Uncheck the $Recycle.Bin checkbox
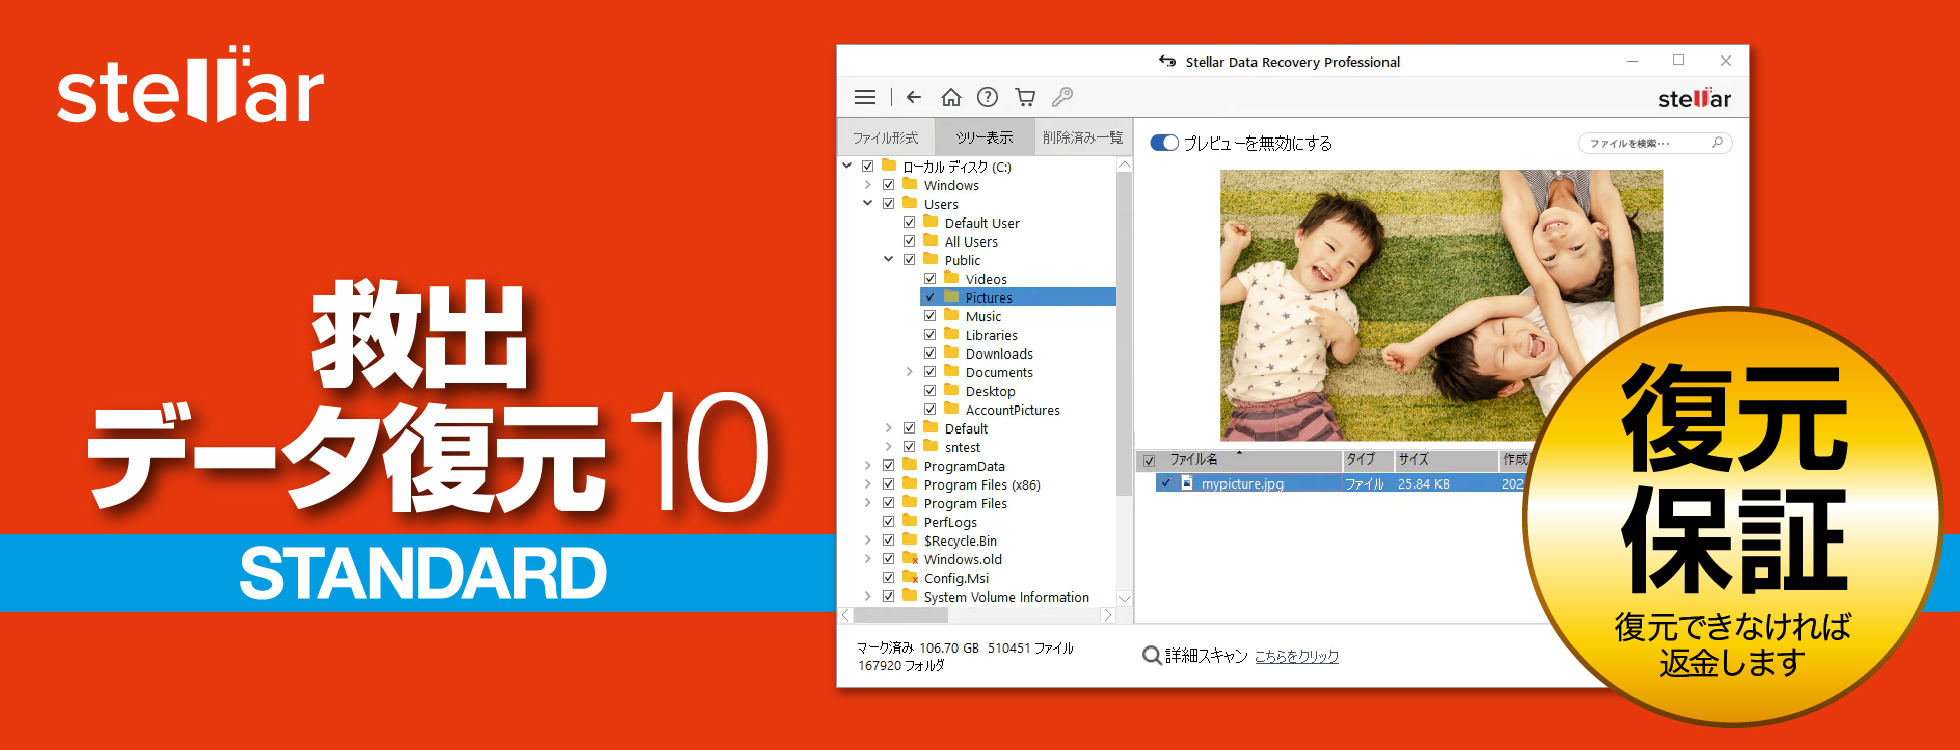Image resolution: width=1960 pixels, height=750 pixels. [x=888, y=540]
